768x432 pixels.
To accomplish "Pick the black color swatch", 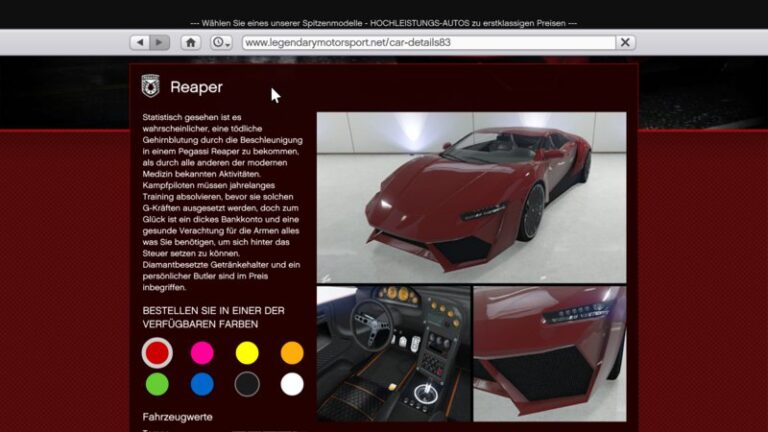I will coord(247,384).
